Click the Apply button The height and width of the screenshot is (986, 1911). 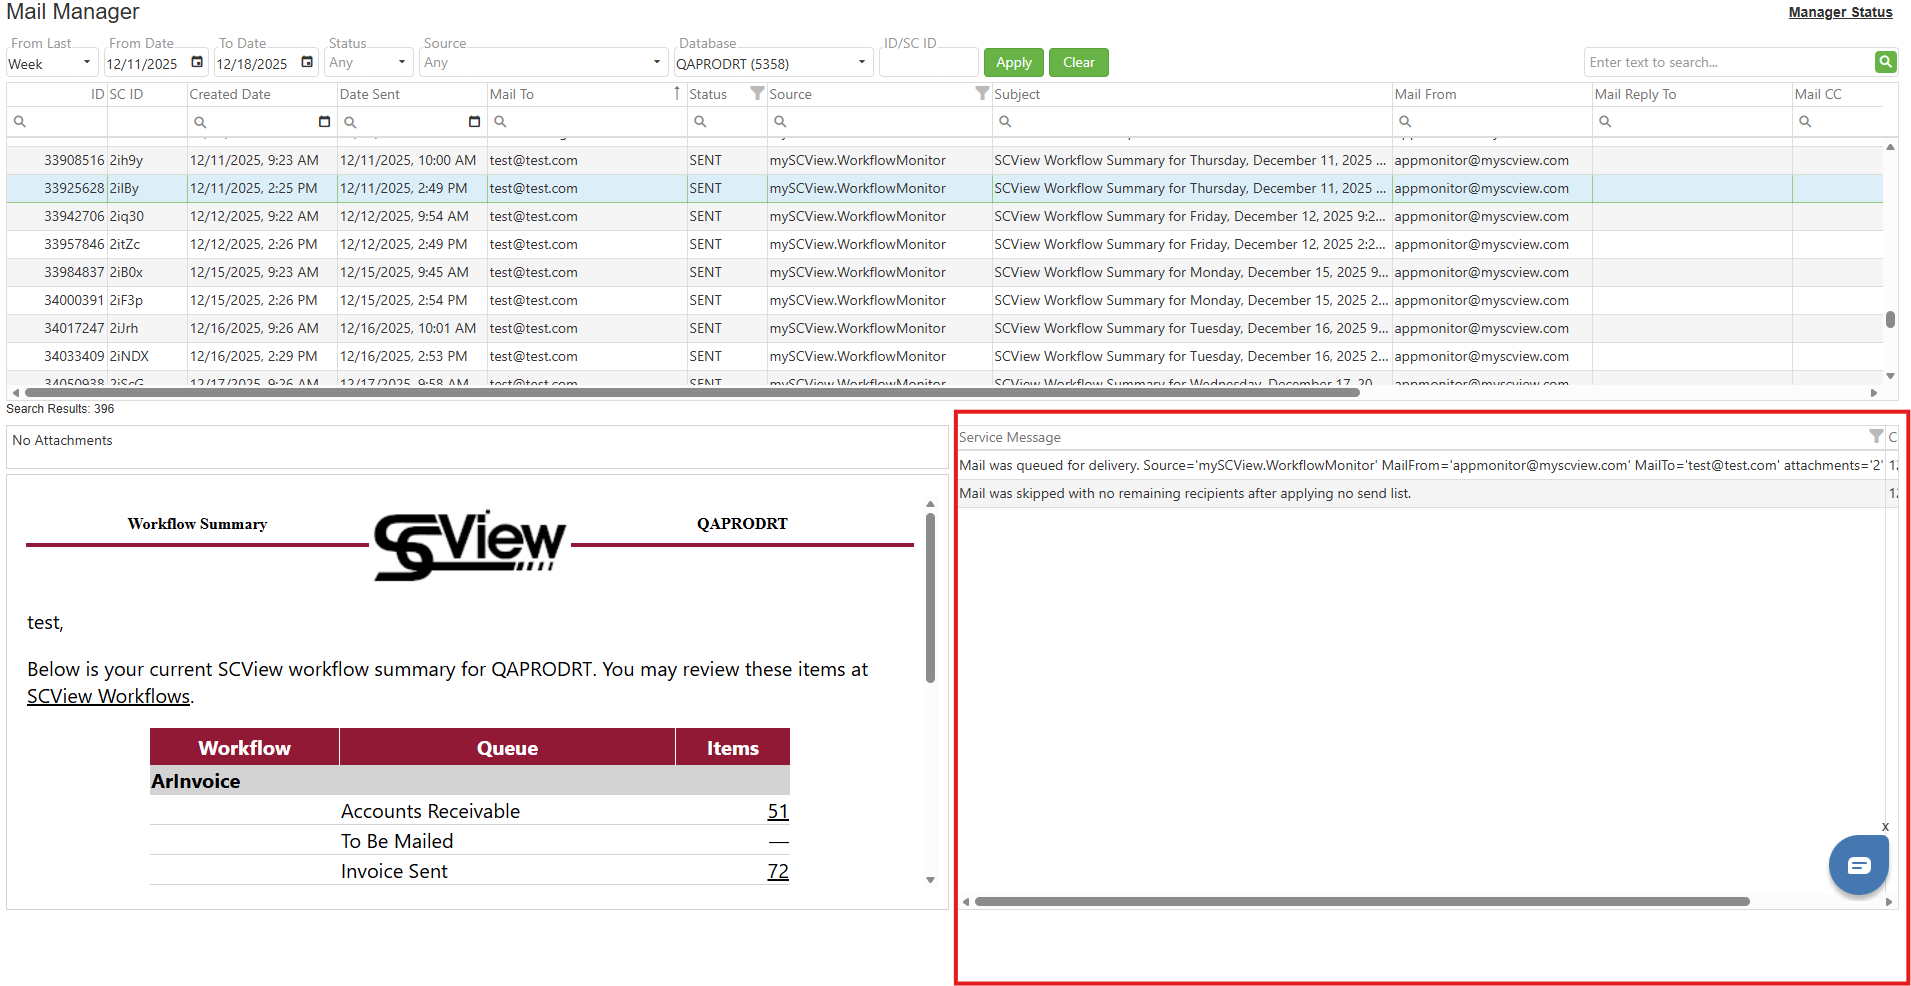[x=1014, y=62]
